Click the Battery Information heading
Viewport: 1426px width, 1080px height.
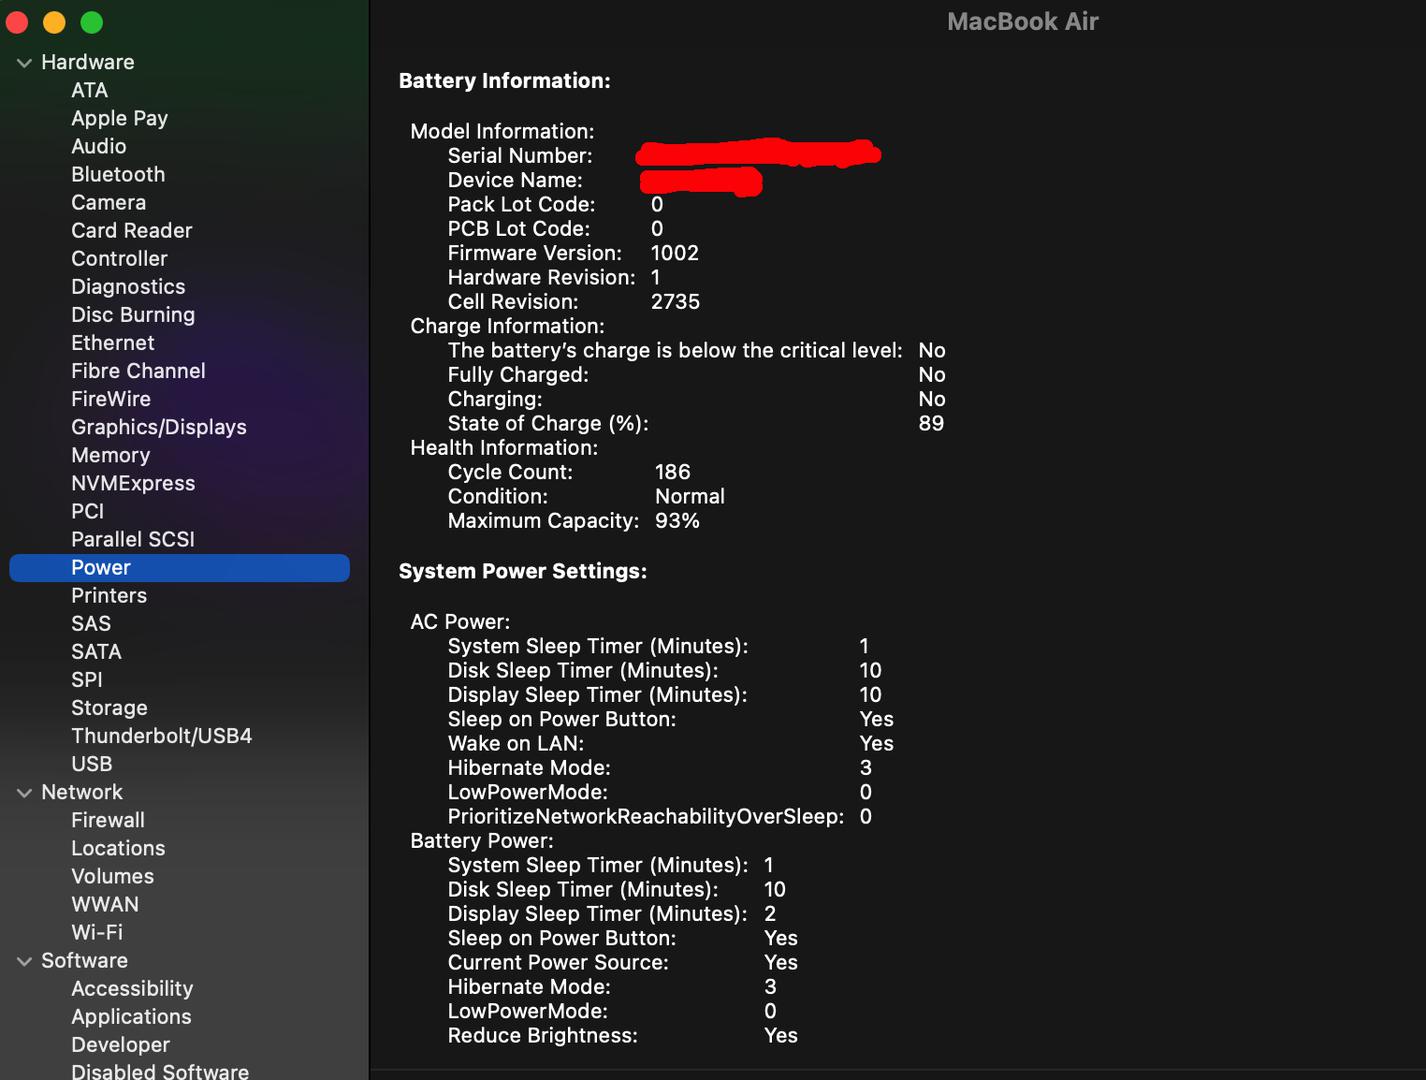point(505,81)
